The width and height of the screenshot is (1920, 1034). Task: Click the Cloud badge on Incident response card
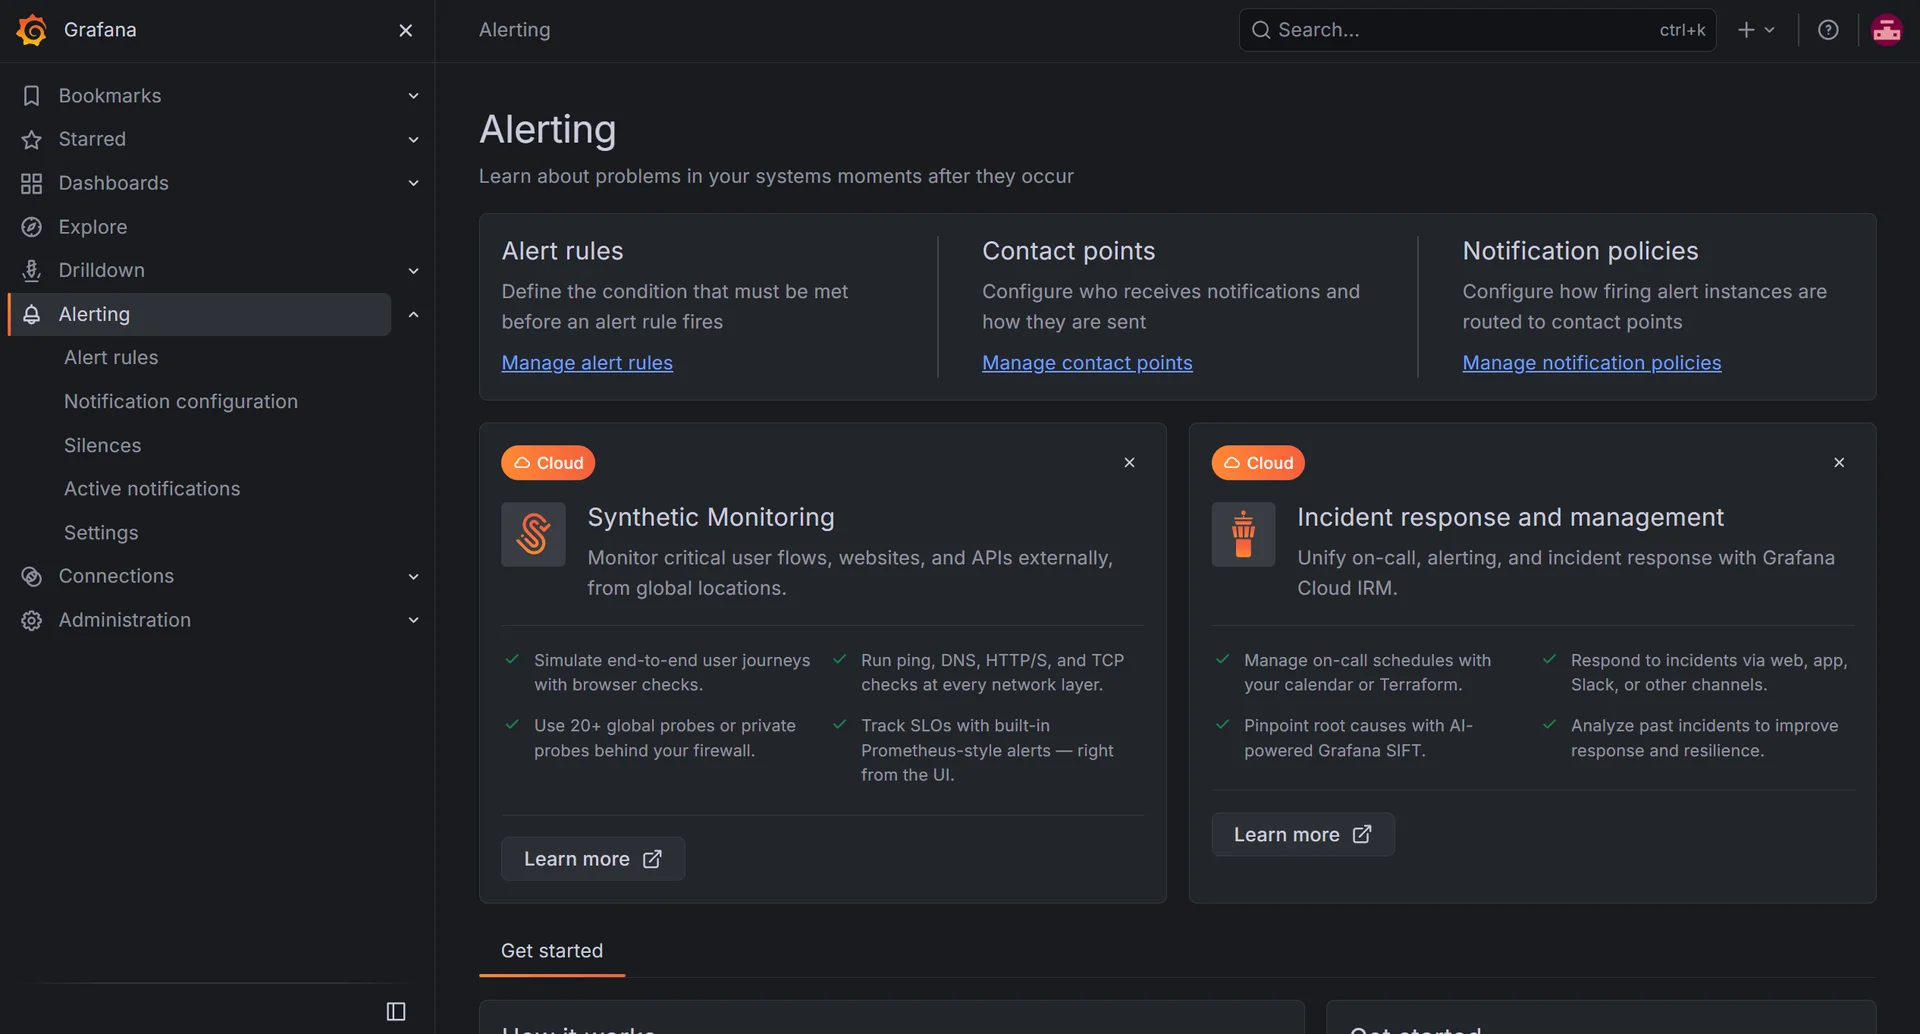(x=1258, y=463)
